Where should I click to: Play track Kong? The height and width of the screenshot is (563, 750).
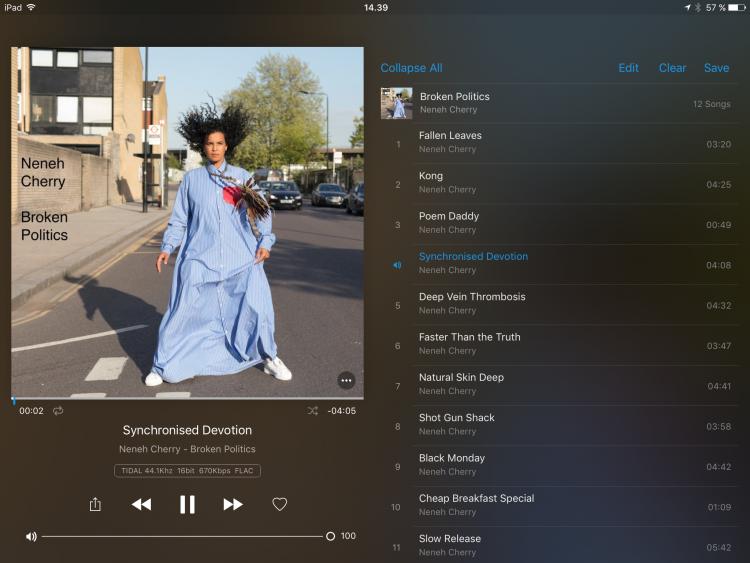[559, 183]
